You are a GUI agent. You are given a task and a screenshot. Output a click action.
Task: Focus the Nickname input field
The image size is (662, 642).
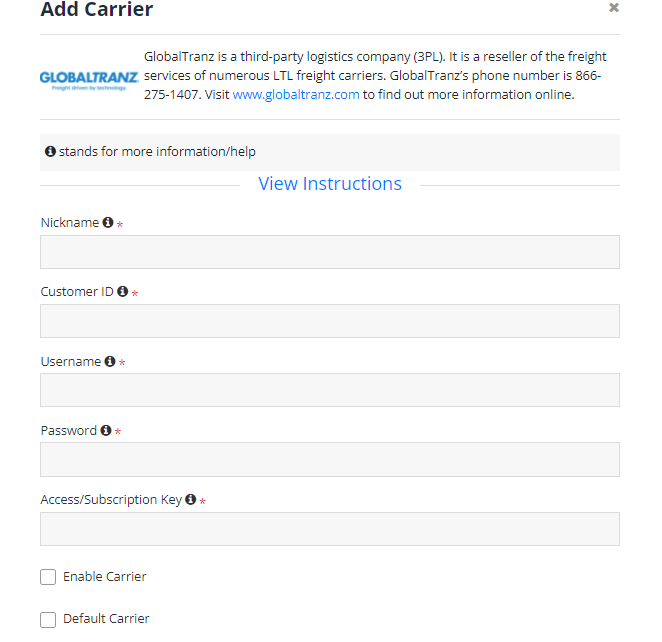(330, 252)
